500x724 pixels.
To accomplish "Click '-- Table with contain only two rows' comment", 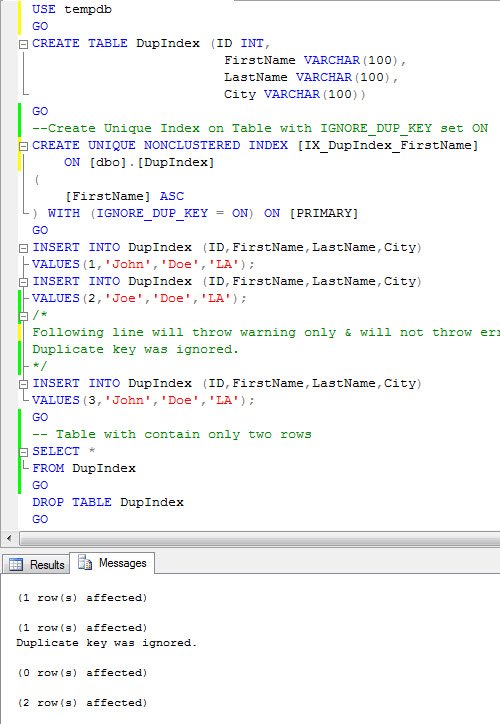I will tap(172, 434).
